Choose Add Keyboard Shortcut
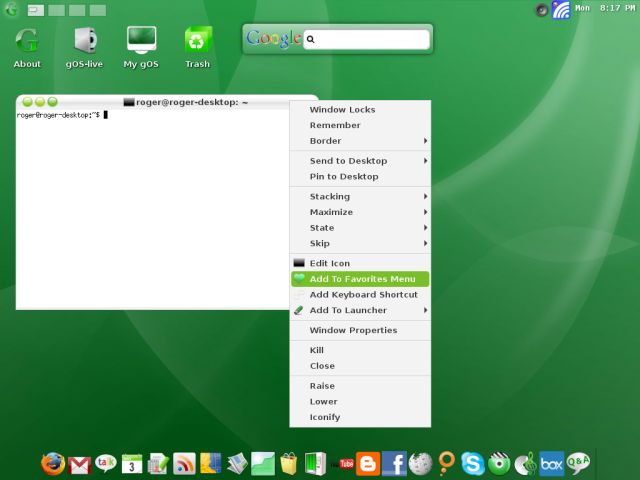 click(x=360, y=295)
